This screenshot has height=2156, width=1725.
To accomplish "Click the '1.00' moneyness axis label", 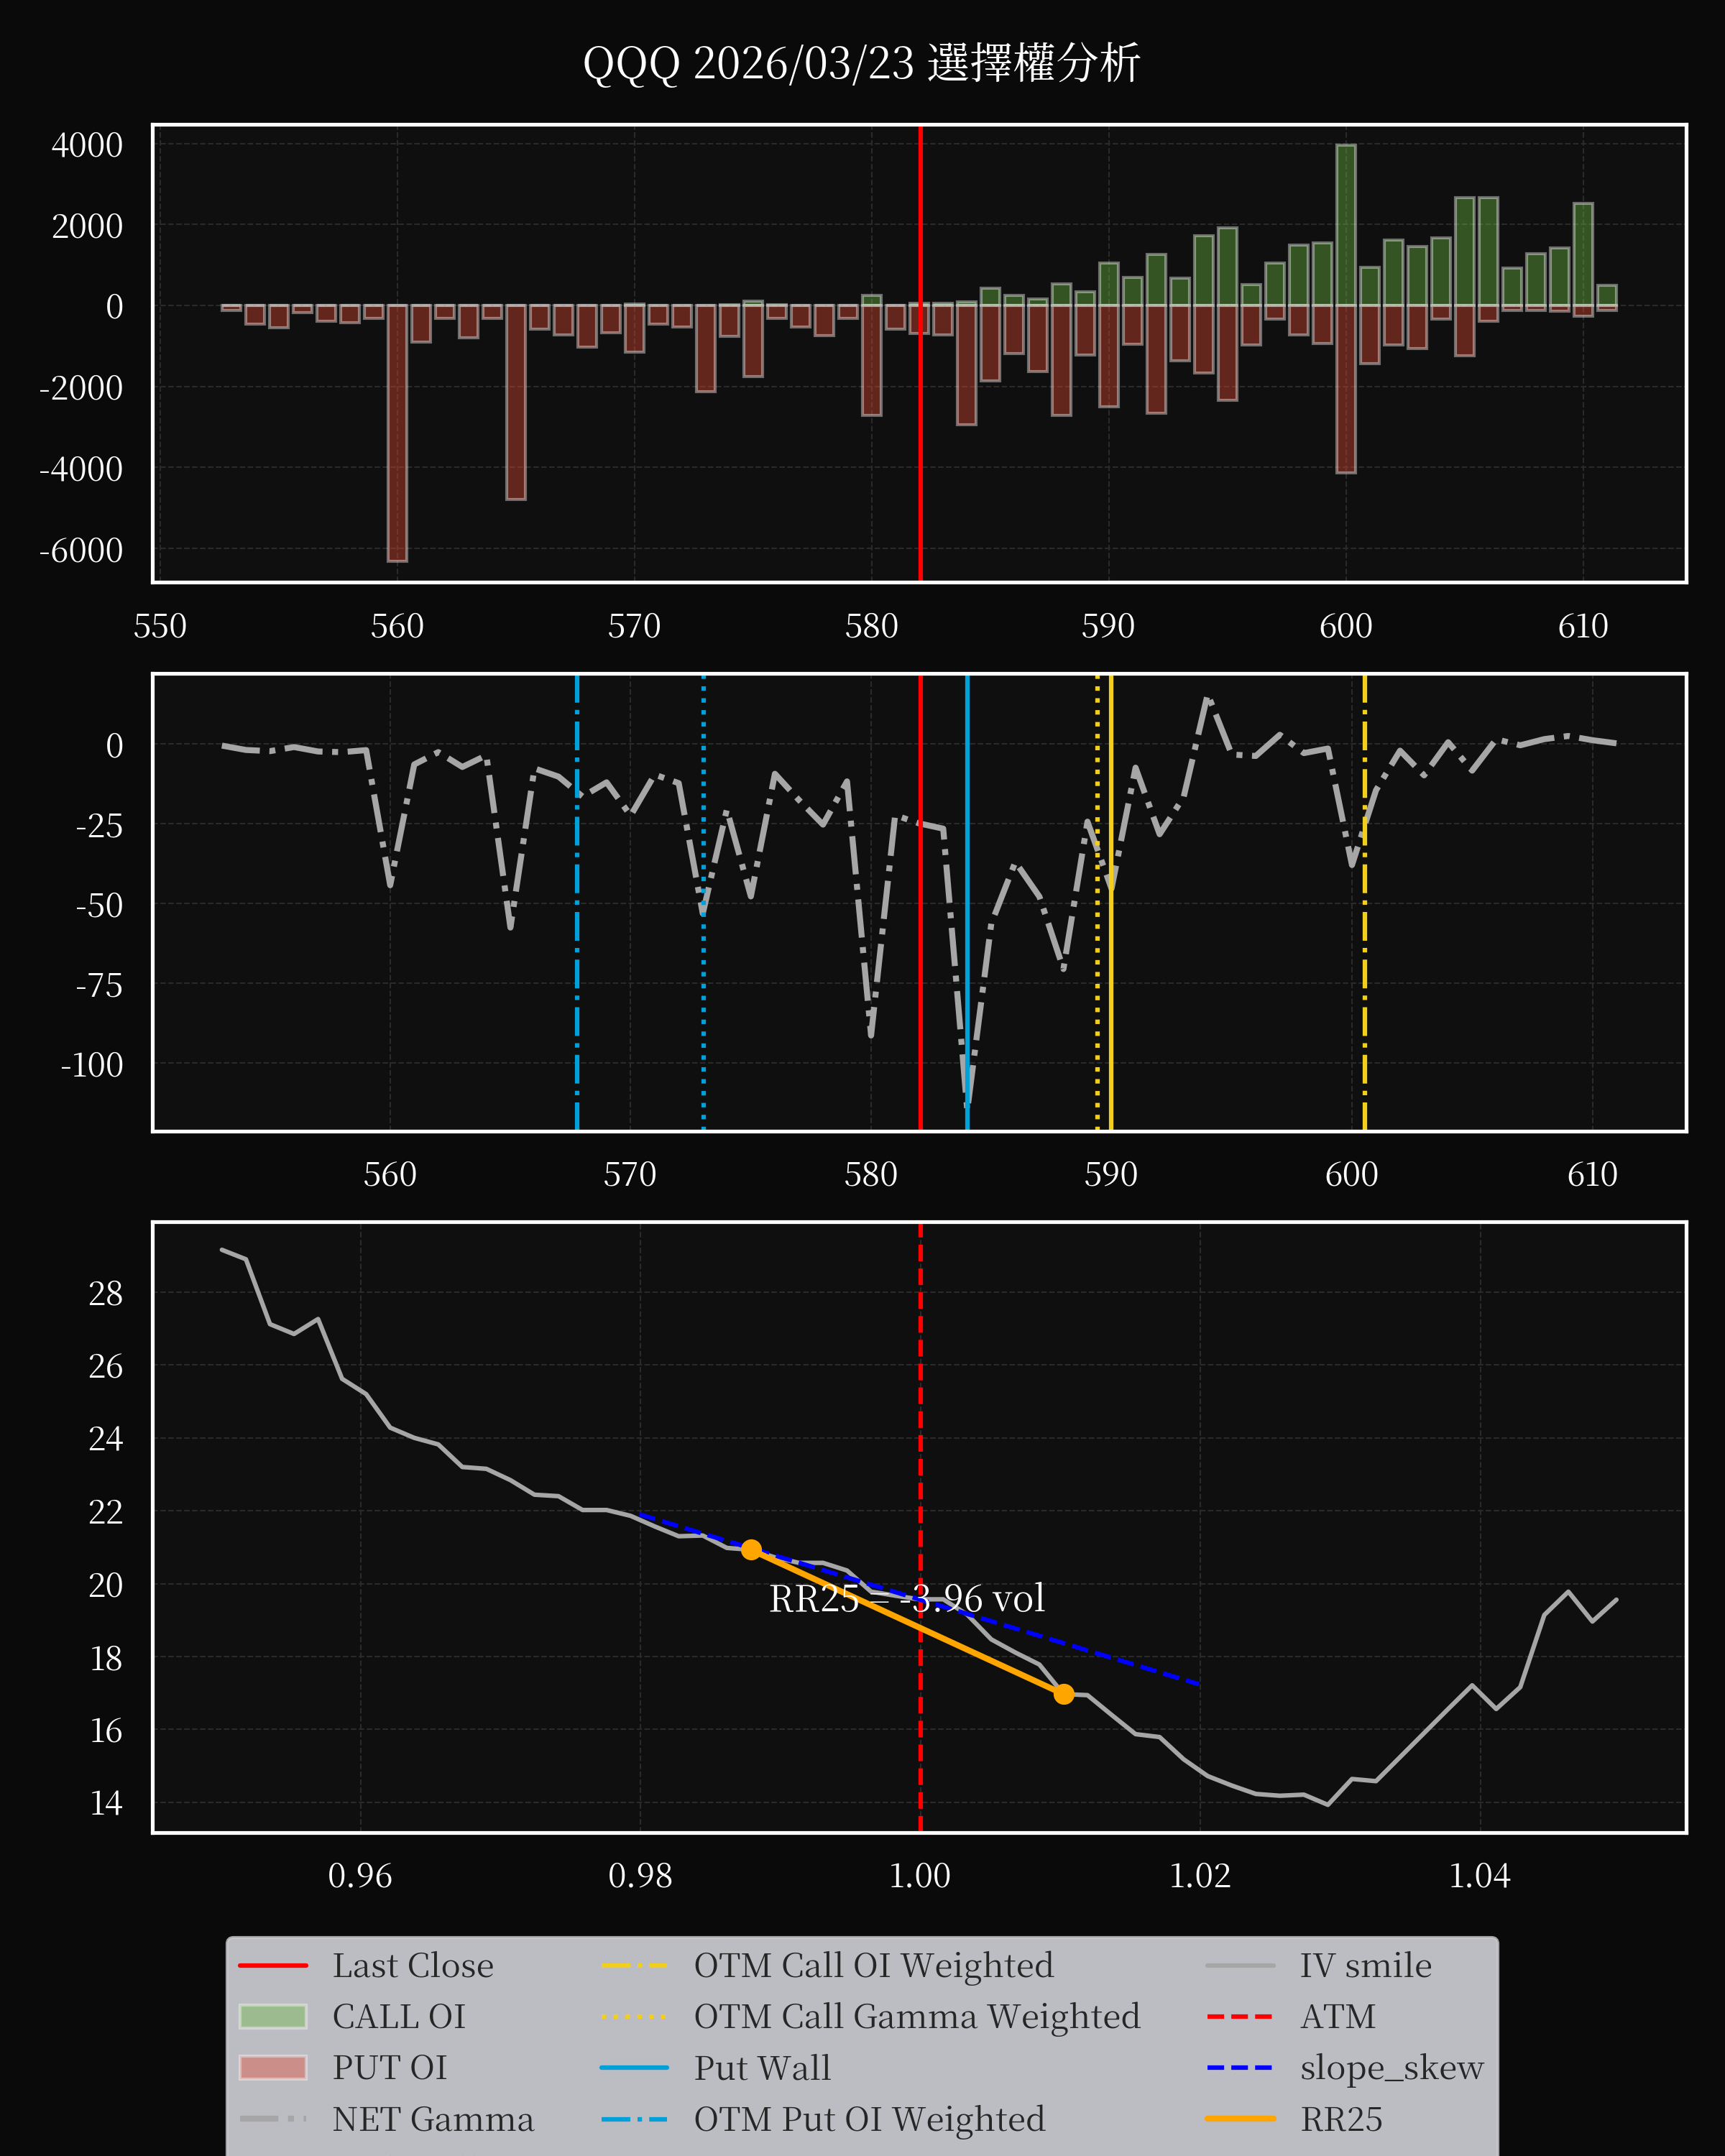I will [x=920, y=1875].
